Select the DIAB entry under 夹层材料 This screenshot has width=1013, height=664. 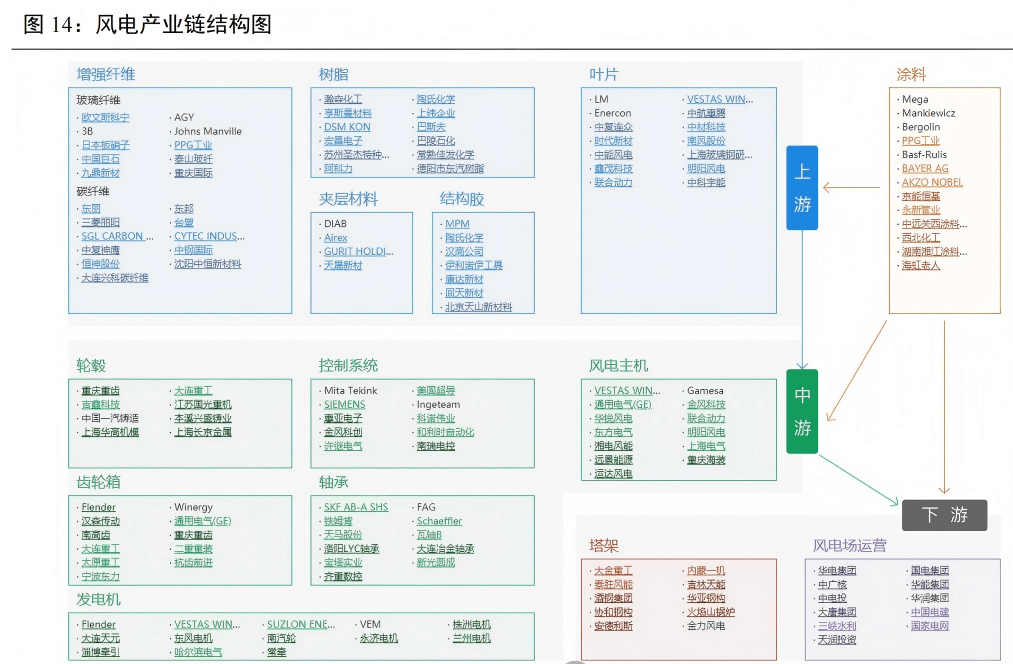coord(335,223)
